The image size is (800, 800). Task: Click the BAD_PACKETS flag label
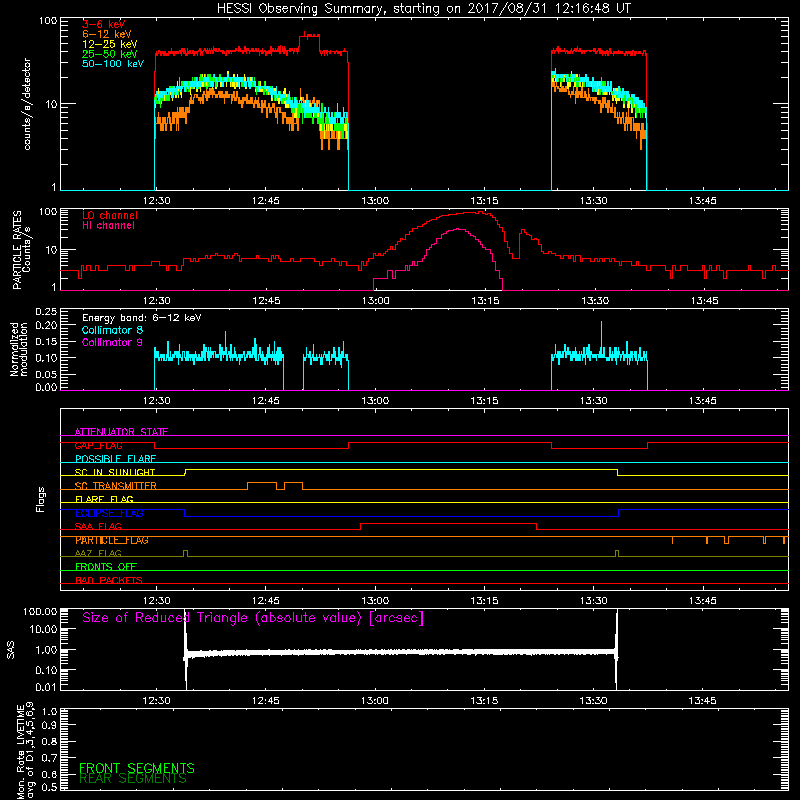click(x=109, y=580)
